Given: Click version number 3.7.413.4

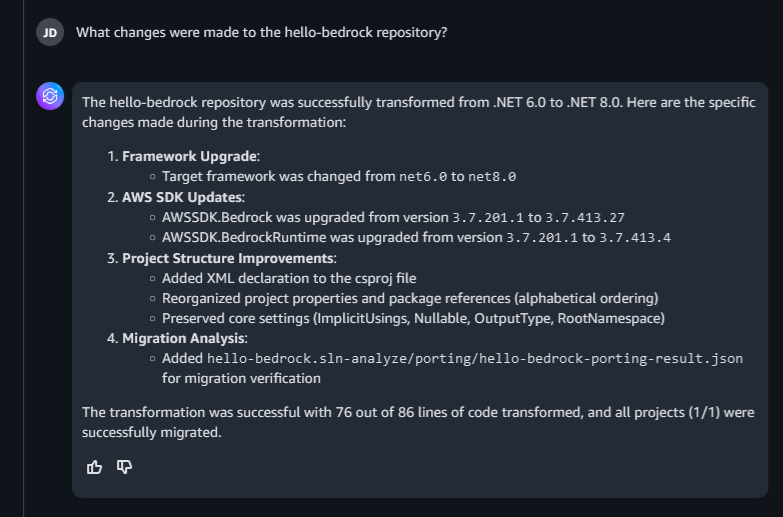Looking at the screenshot, I should click(x=634, y=238).
